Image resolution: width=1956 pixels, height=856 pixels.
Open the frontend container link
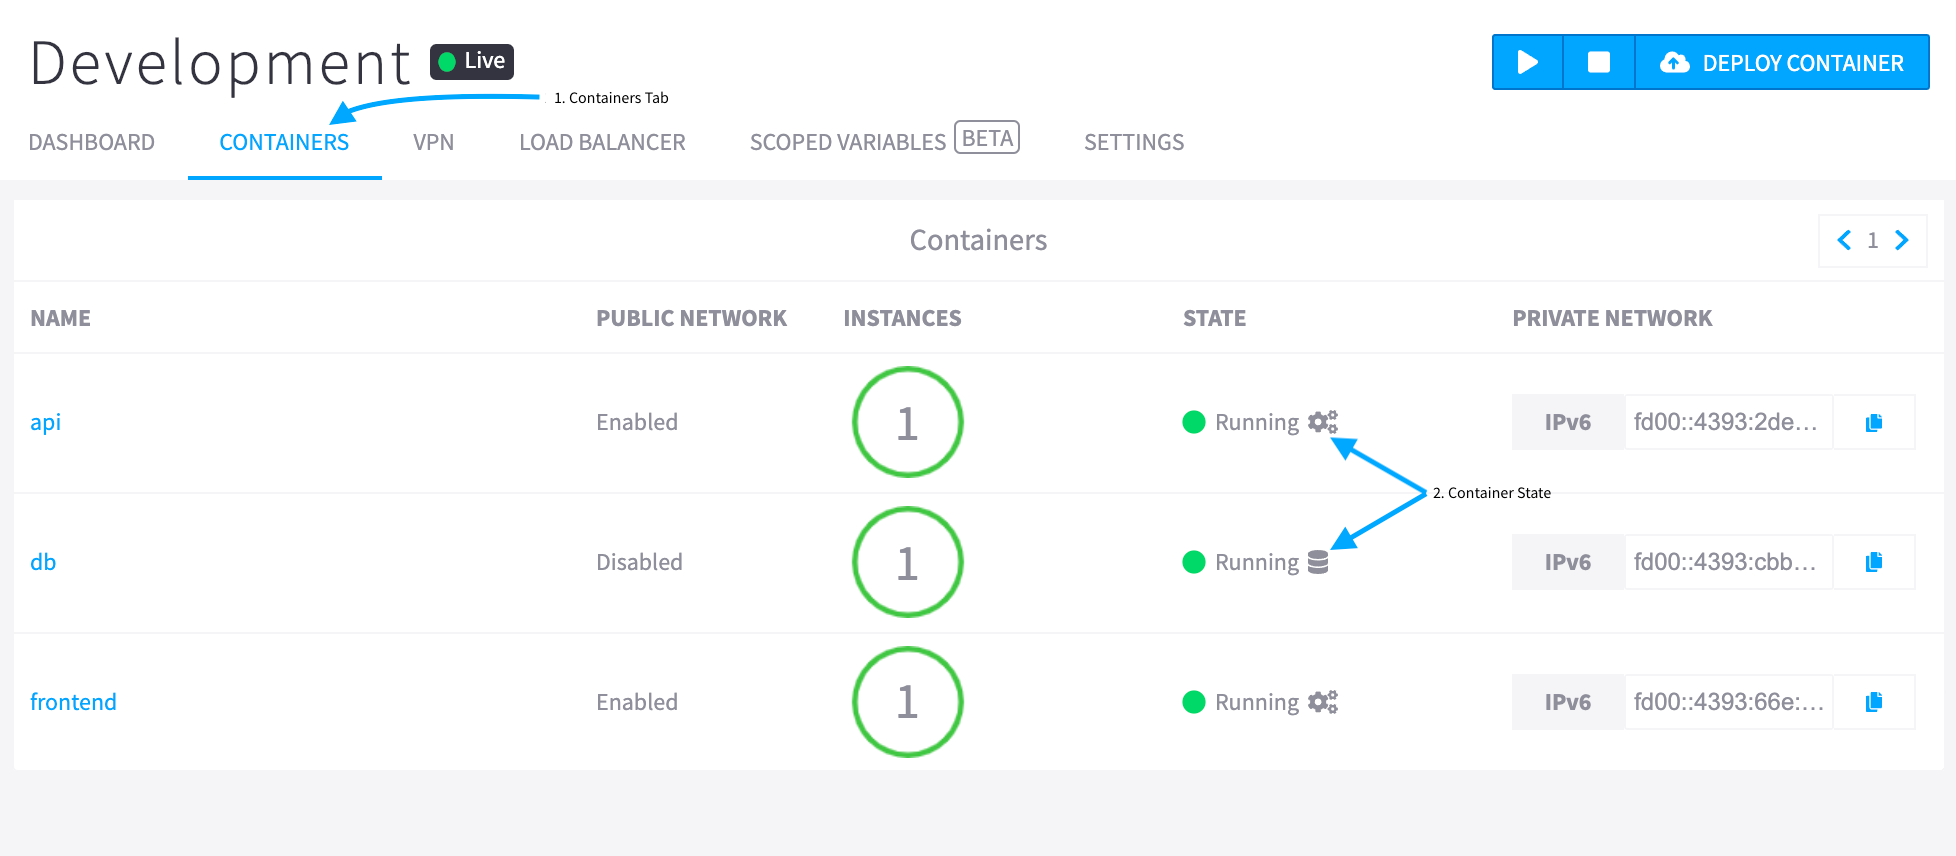click(73, 702)
